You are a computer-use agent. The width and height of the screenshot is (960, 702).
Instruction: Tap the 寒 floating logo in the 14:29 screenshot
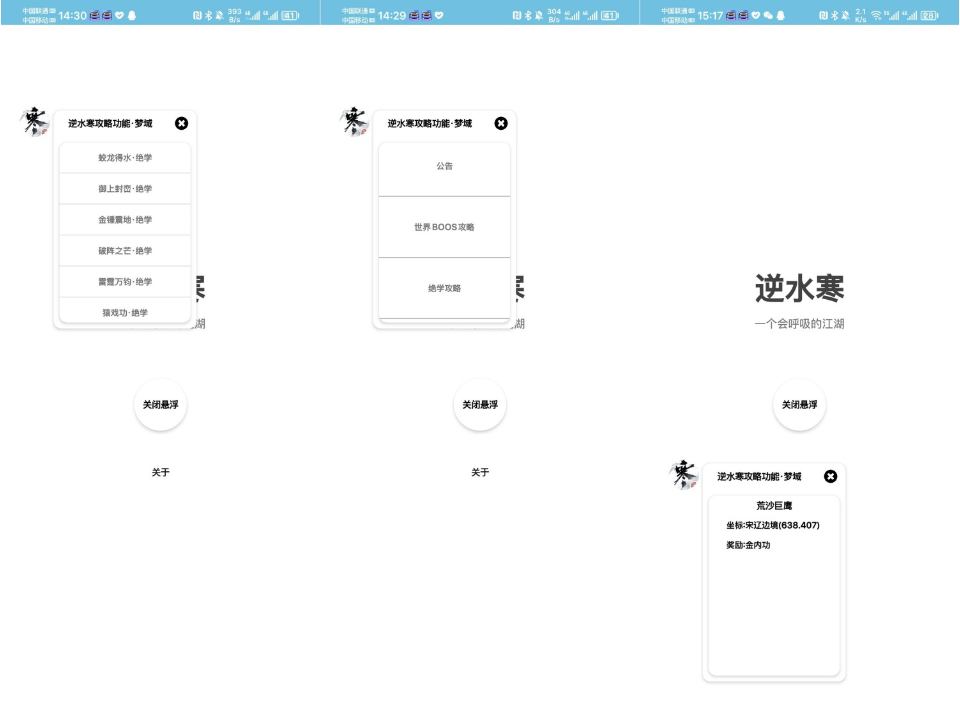[354, 121]
